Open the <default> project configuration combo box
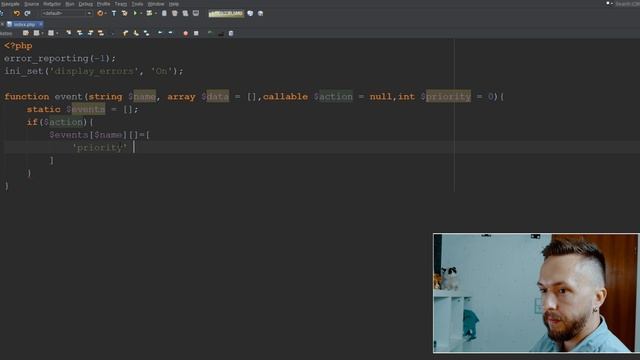This screenshot has height=360, width=640. [67, 13]
